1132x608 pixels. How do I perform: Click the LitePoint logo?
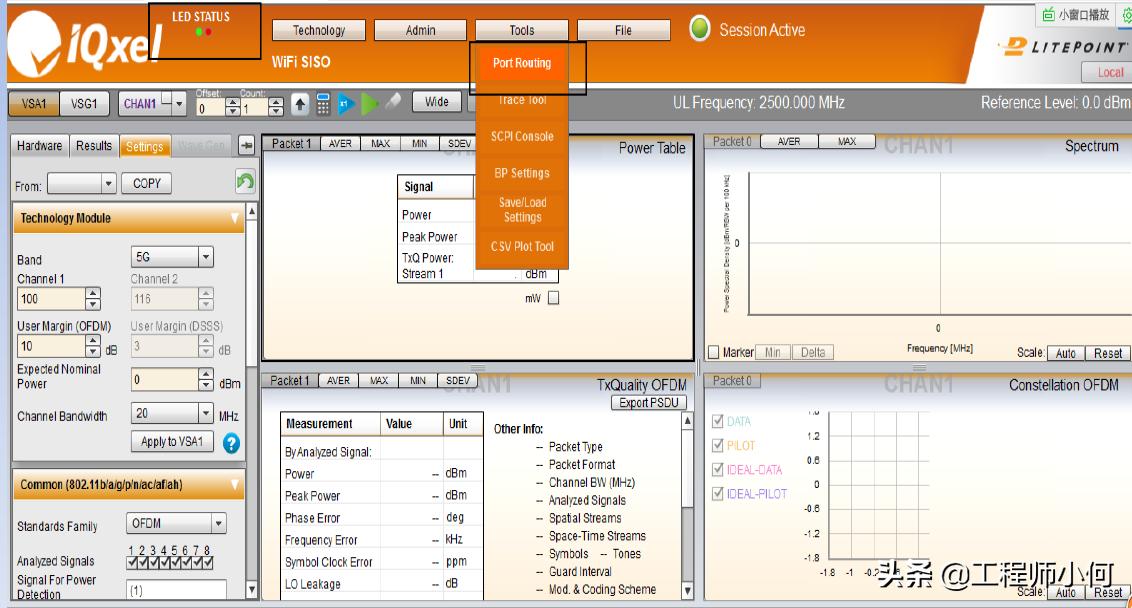tap(1062, 48)
